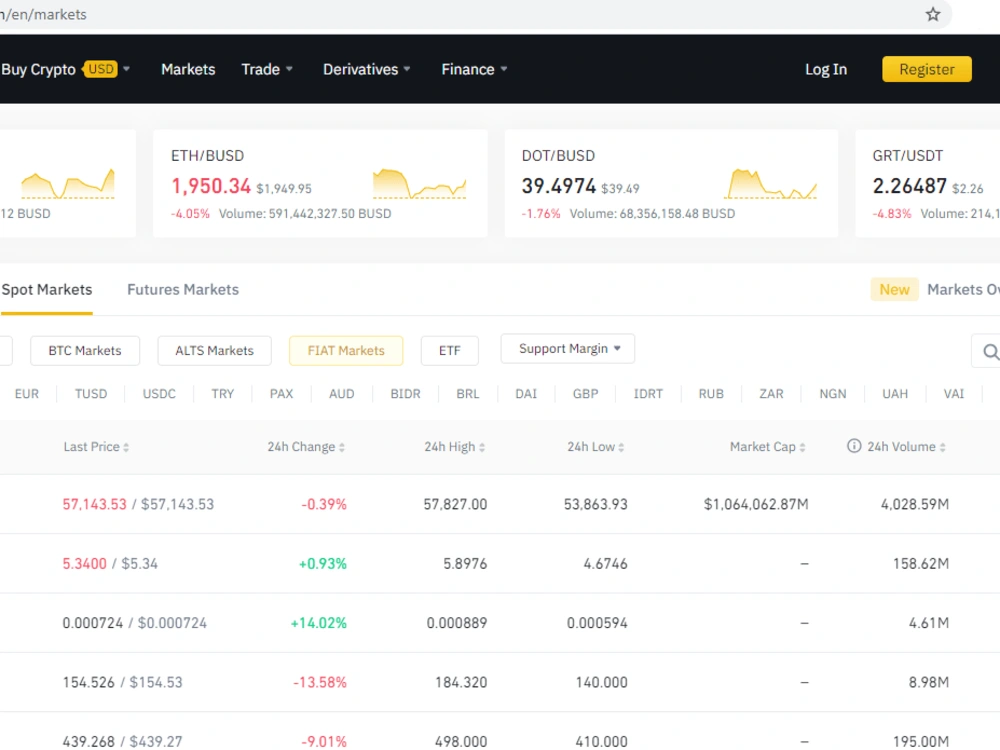Screen dimensions: 1000x750
Task: Select the row priced 57,143.53
Action: tap(500, 504)
